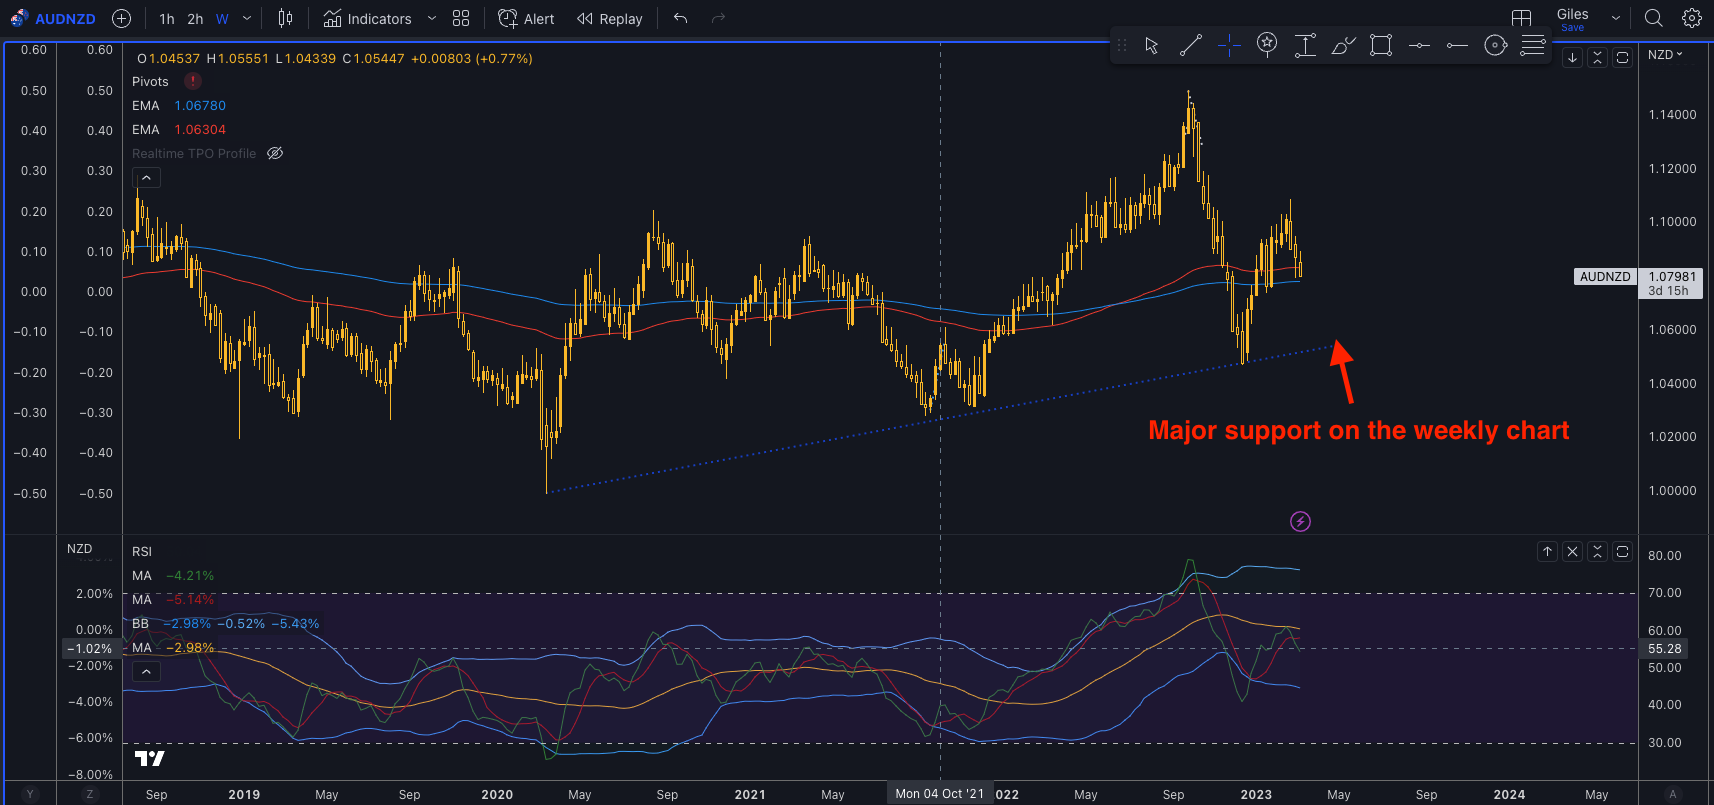
Task: Click the star pin favorites tool
Action: 1267,45
